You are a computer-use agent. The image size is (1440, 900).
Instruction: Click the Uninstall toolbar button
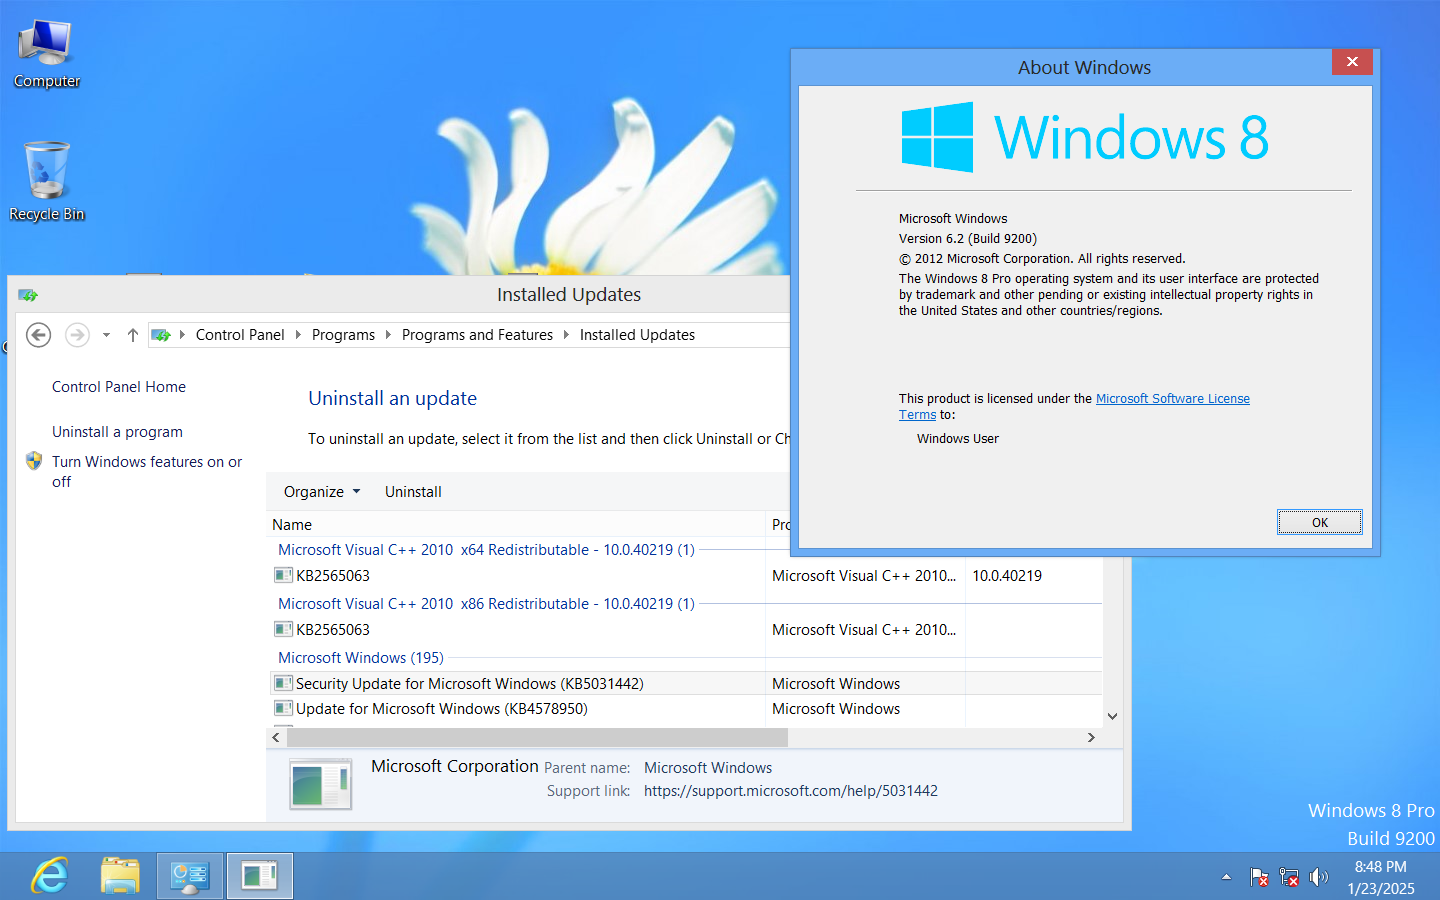click(x=413, y=492)
